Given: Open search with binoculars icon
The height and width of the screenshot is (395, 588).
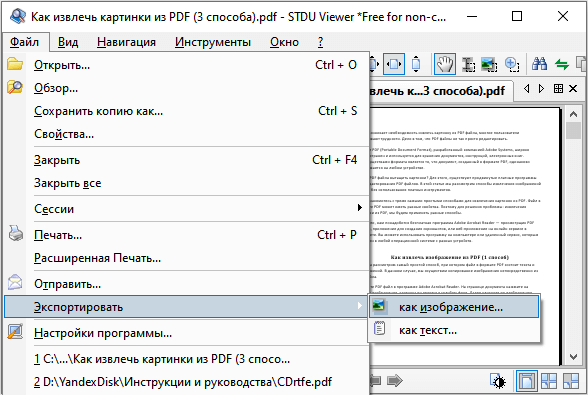Looking at the screenshot, I should [x=539, y=65].
